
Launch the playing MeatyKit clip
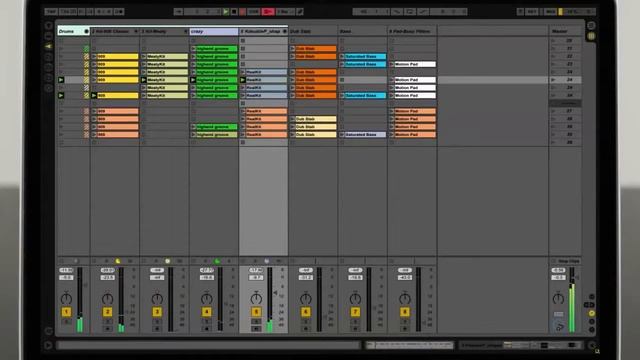click(x=144, y=80)
